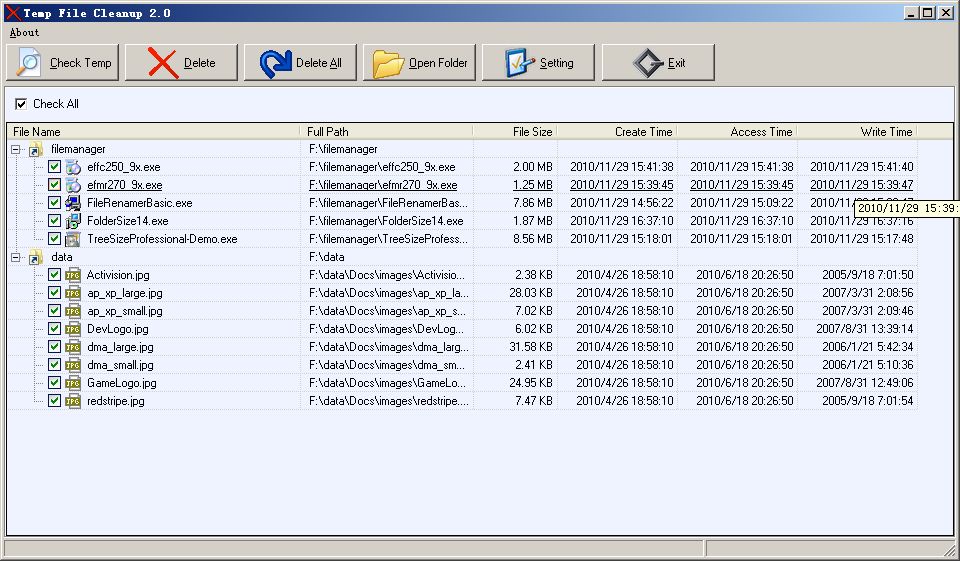The height and width of the screenshot is (561, 960).
Task: Click the FileRenamerBasic.exe file icon
Action: [x=73, y=203]
